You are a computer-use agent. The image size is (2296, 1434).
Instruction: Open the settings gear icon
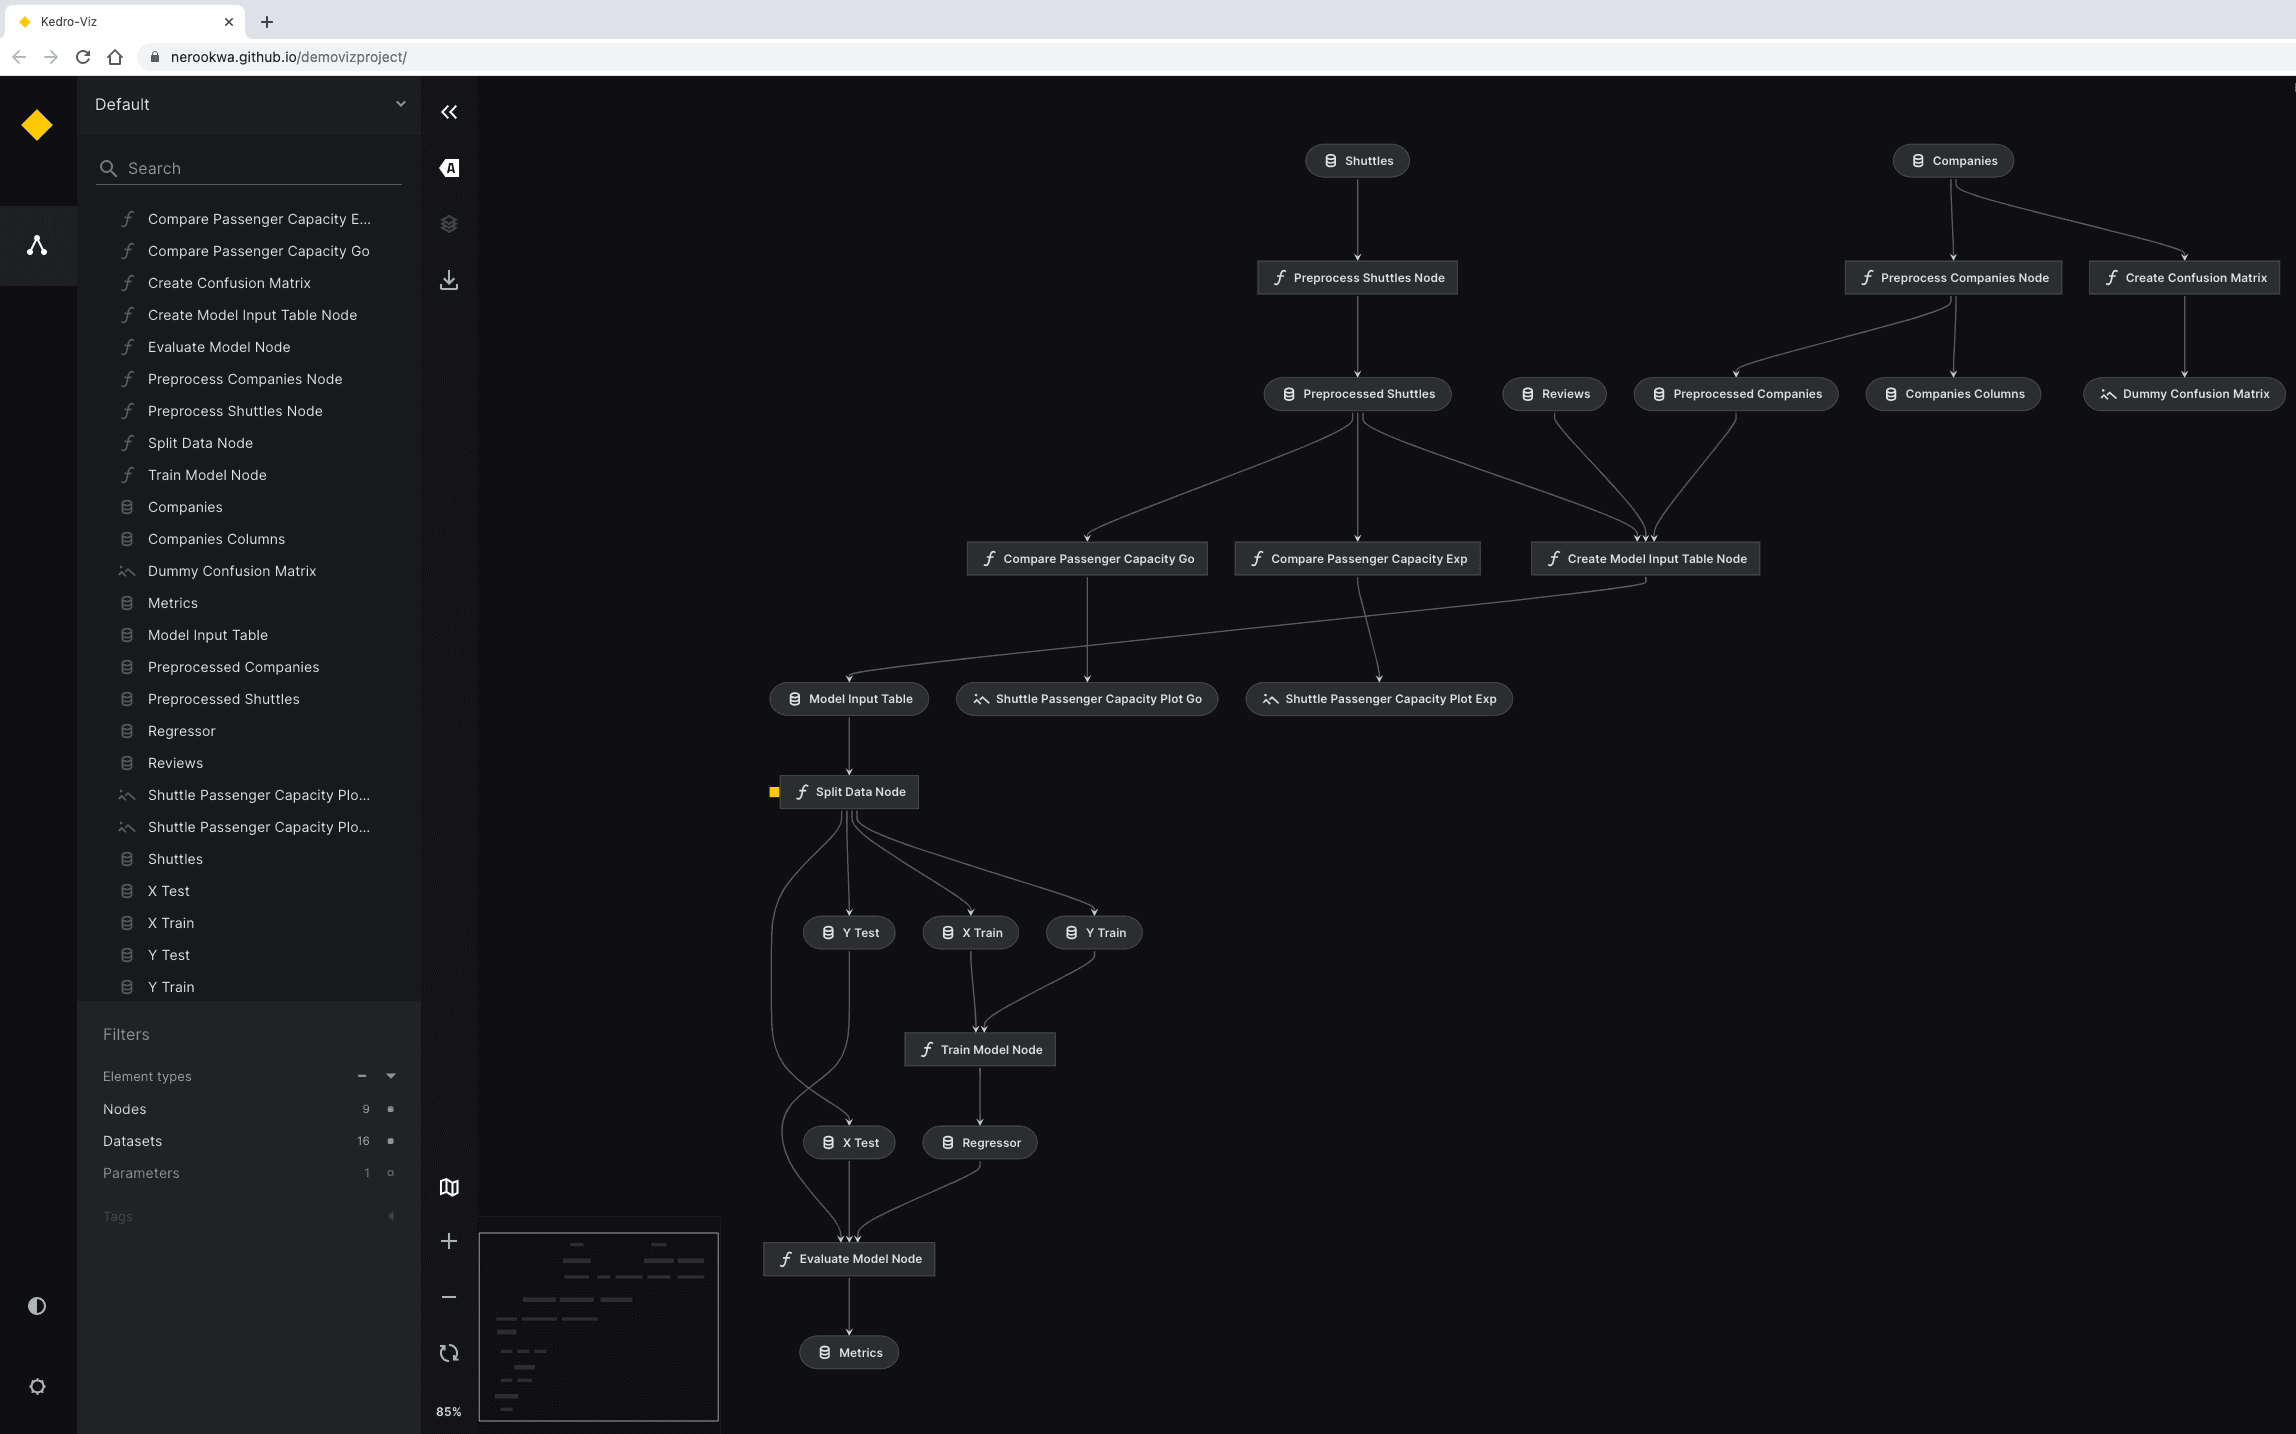37,1387
